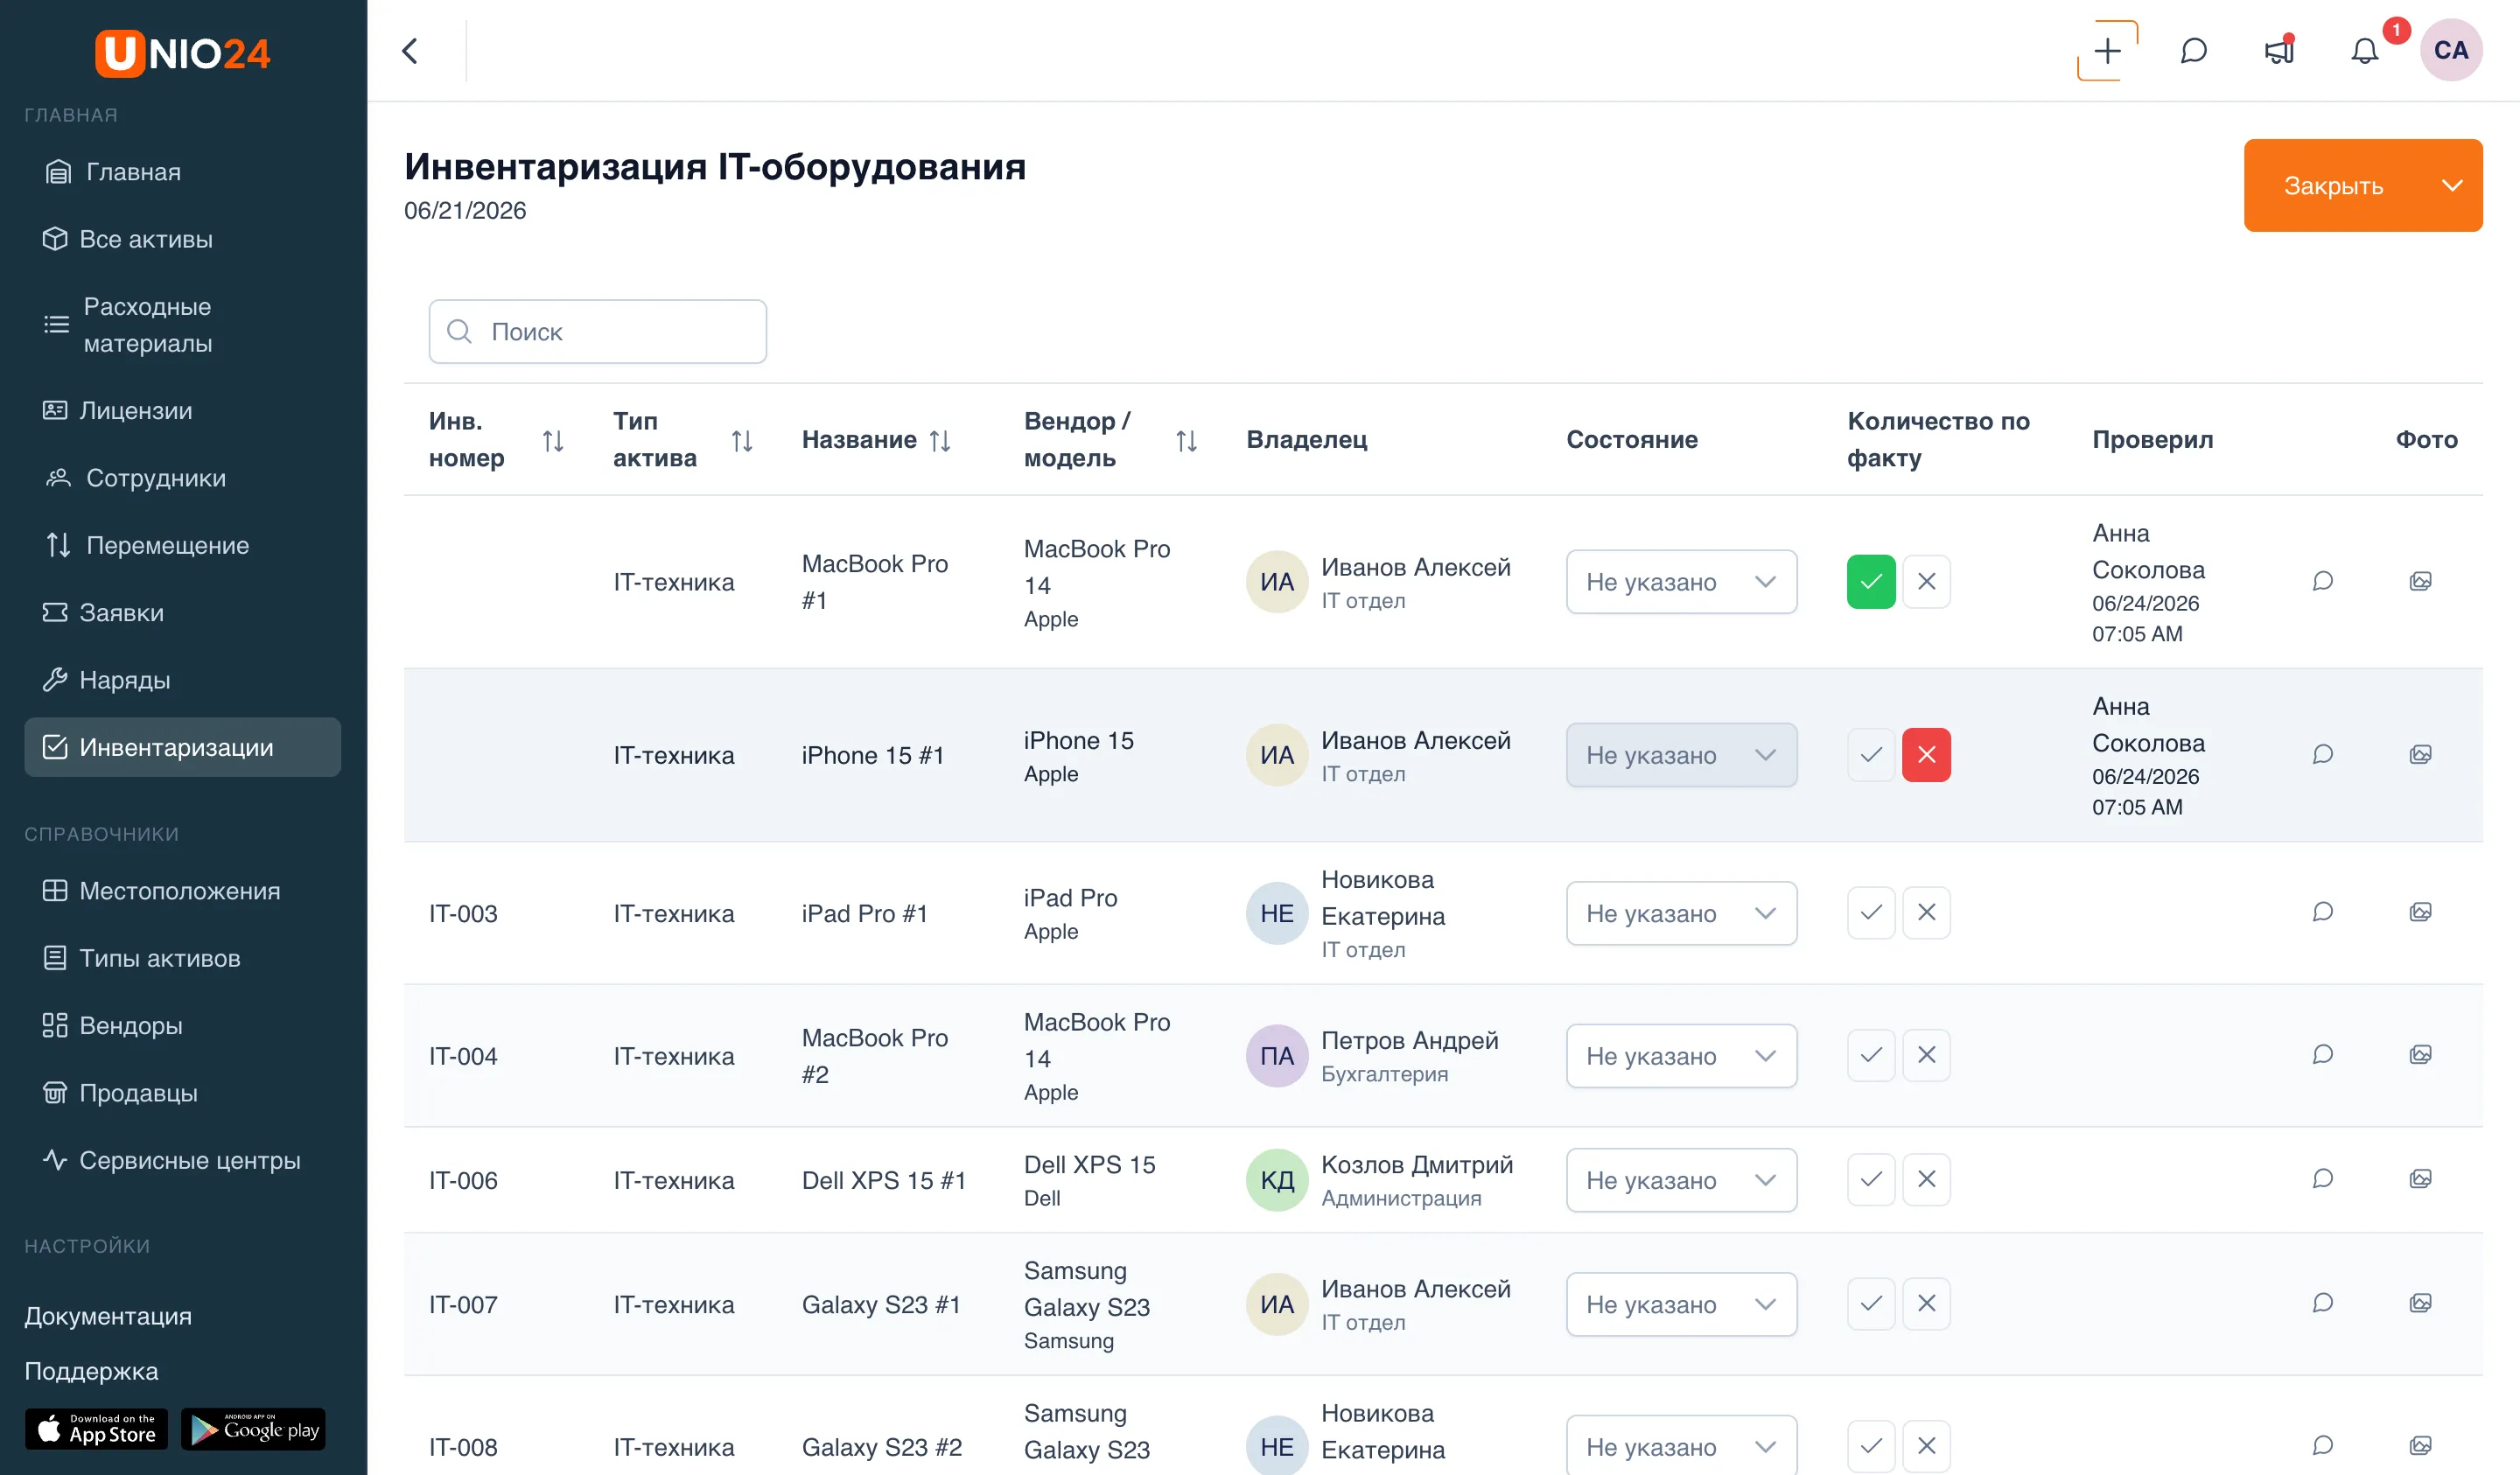Open comment for Galaxy S23 #2 row

pos(2322,1446)
